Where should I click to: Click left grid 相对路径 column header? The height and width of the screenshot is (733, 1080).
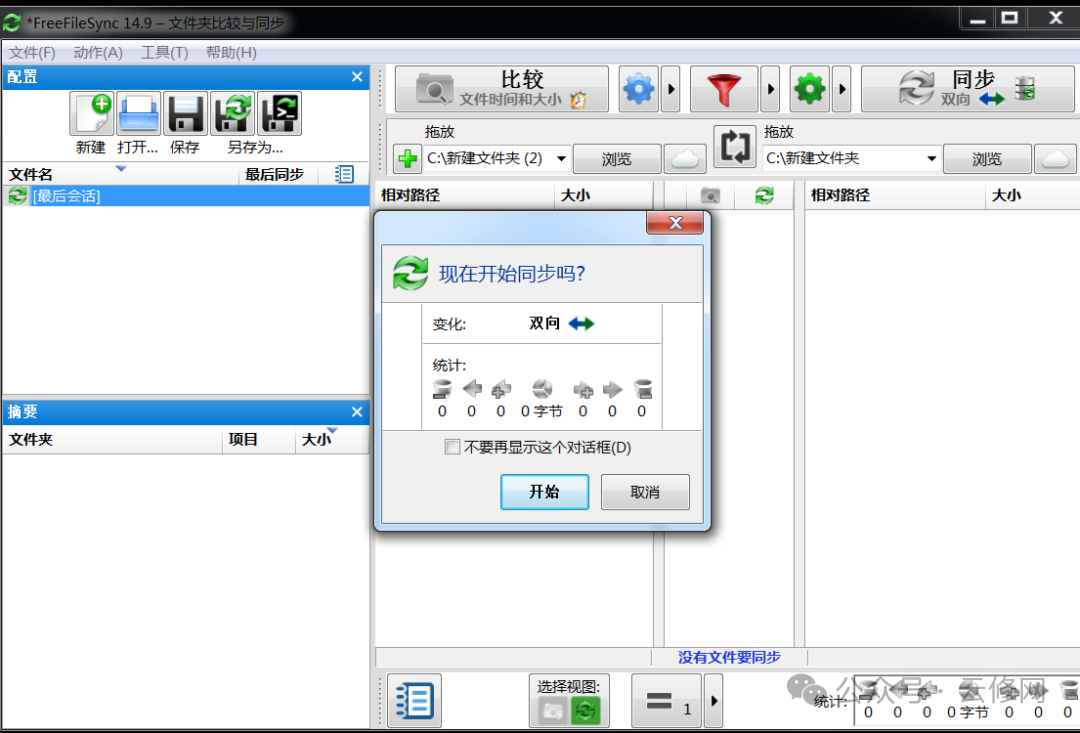click(465, 195)
